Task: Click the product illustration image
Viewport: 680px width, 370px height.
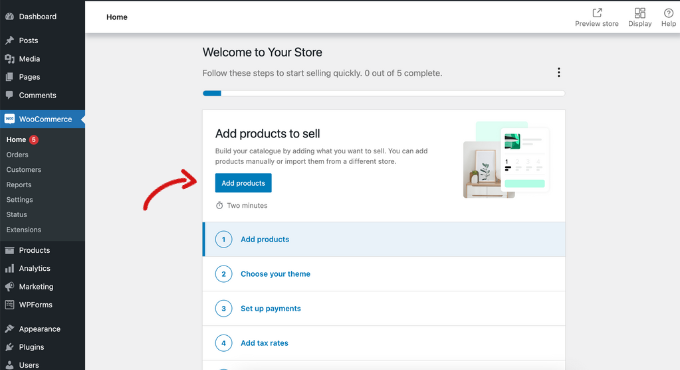Action: pyautogui.click(x=507, y=160)
